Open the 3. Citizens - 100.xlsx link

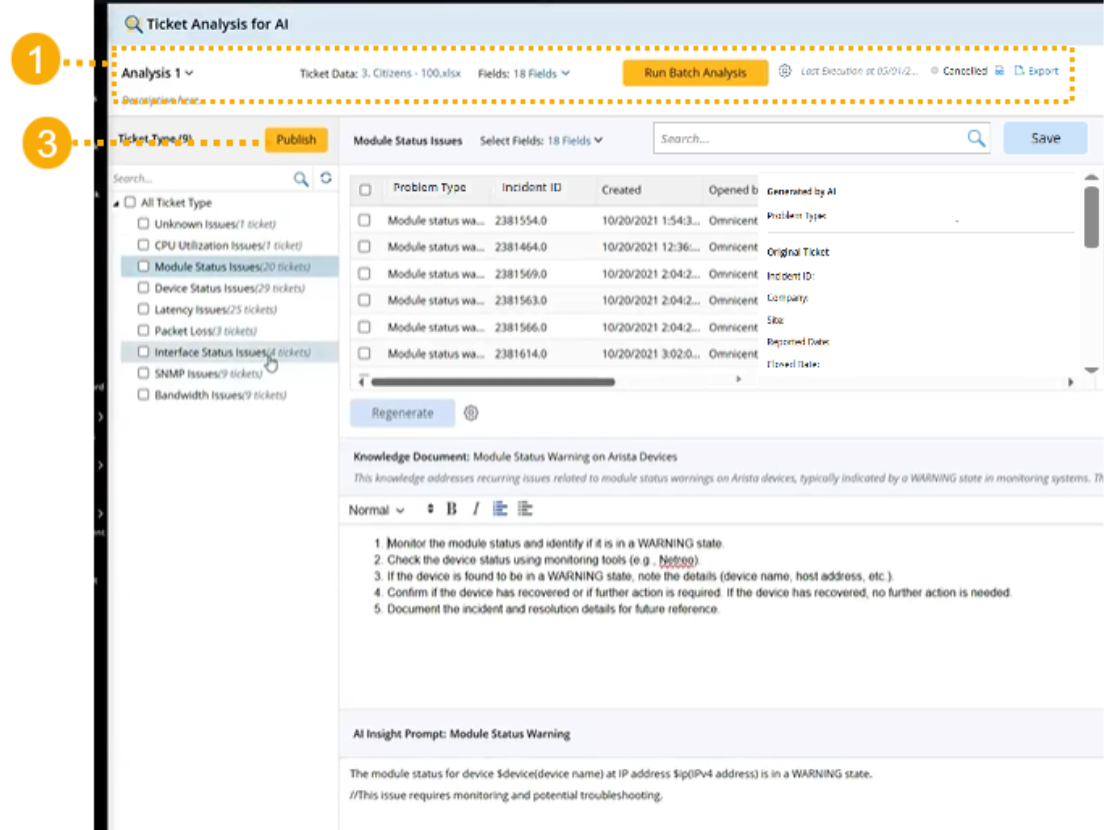[411, 73]
